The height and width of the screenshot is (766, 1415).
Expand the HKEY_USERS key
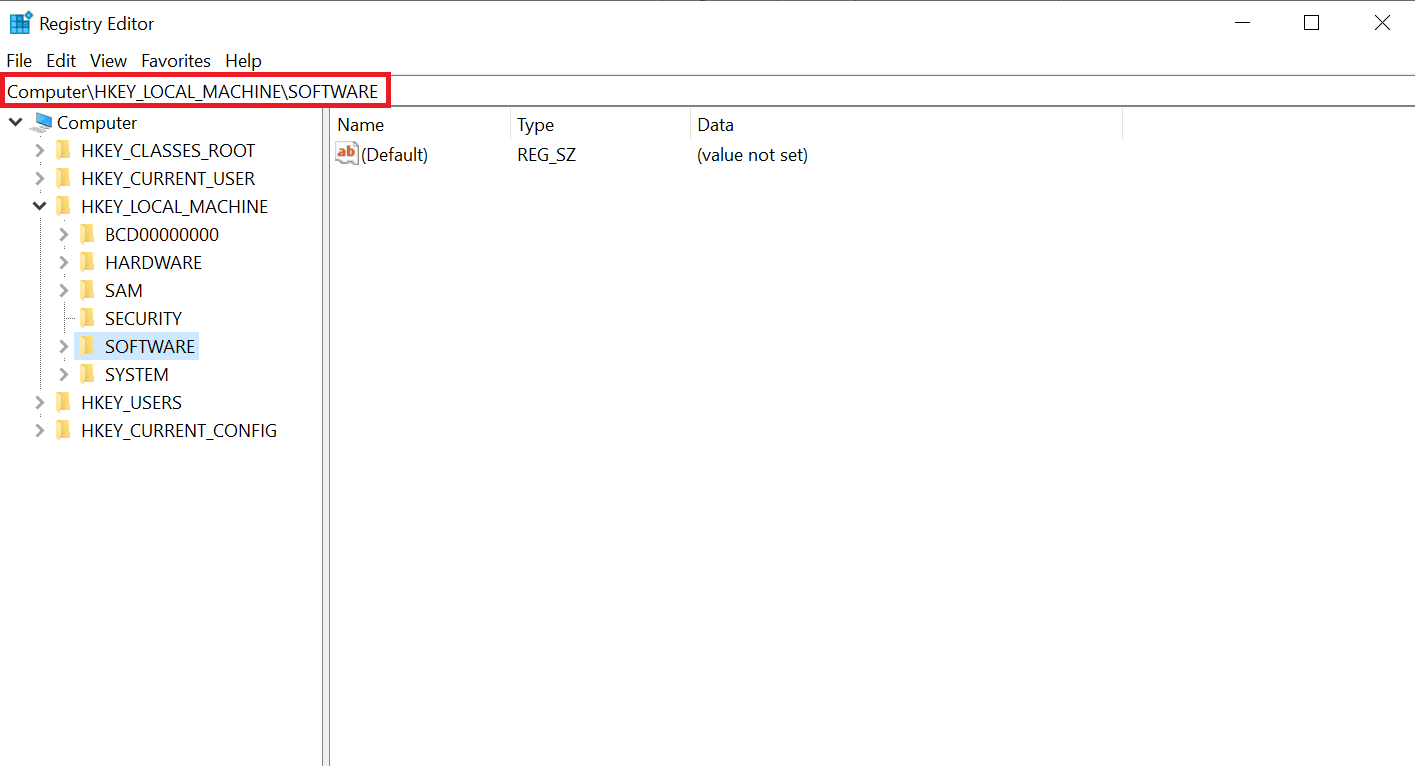[x=40, y=403]
